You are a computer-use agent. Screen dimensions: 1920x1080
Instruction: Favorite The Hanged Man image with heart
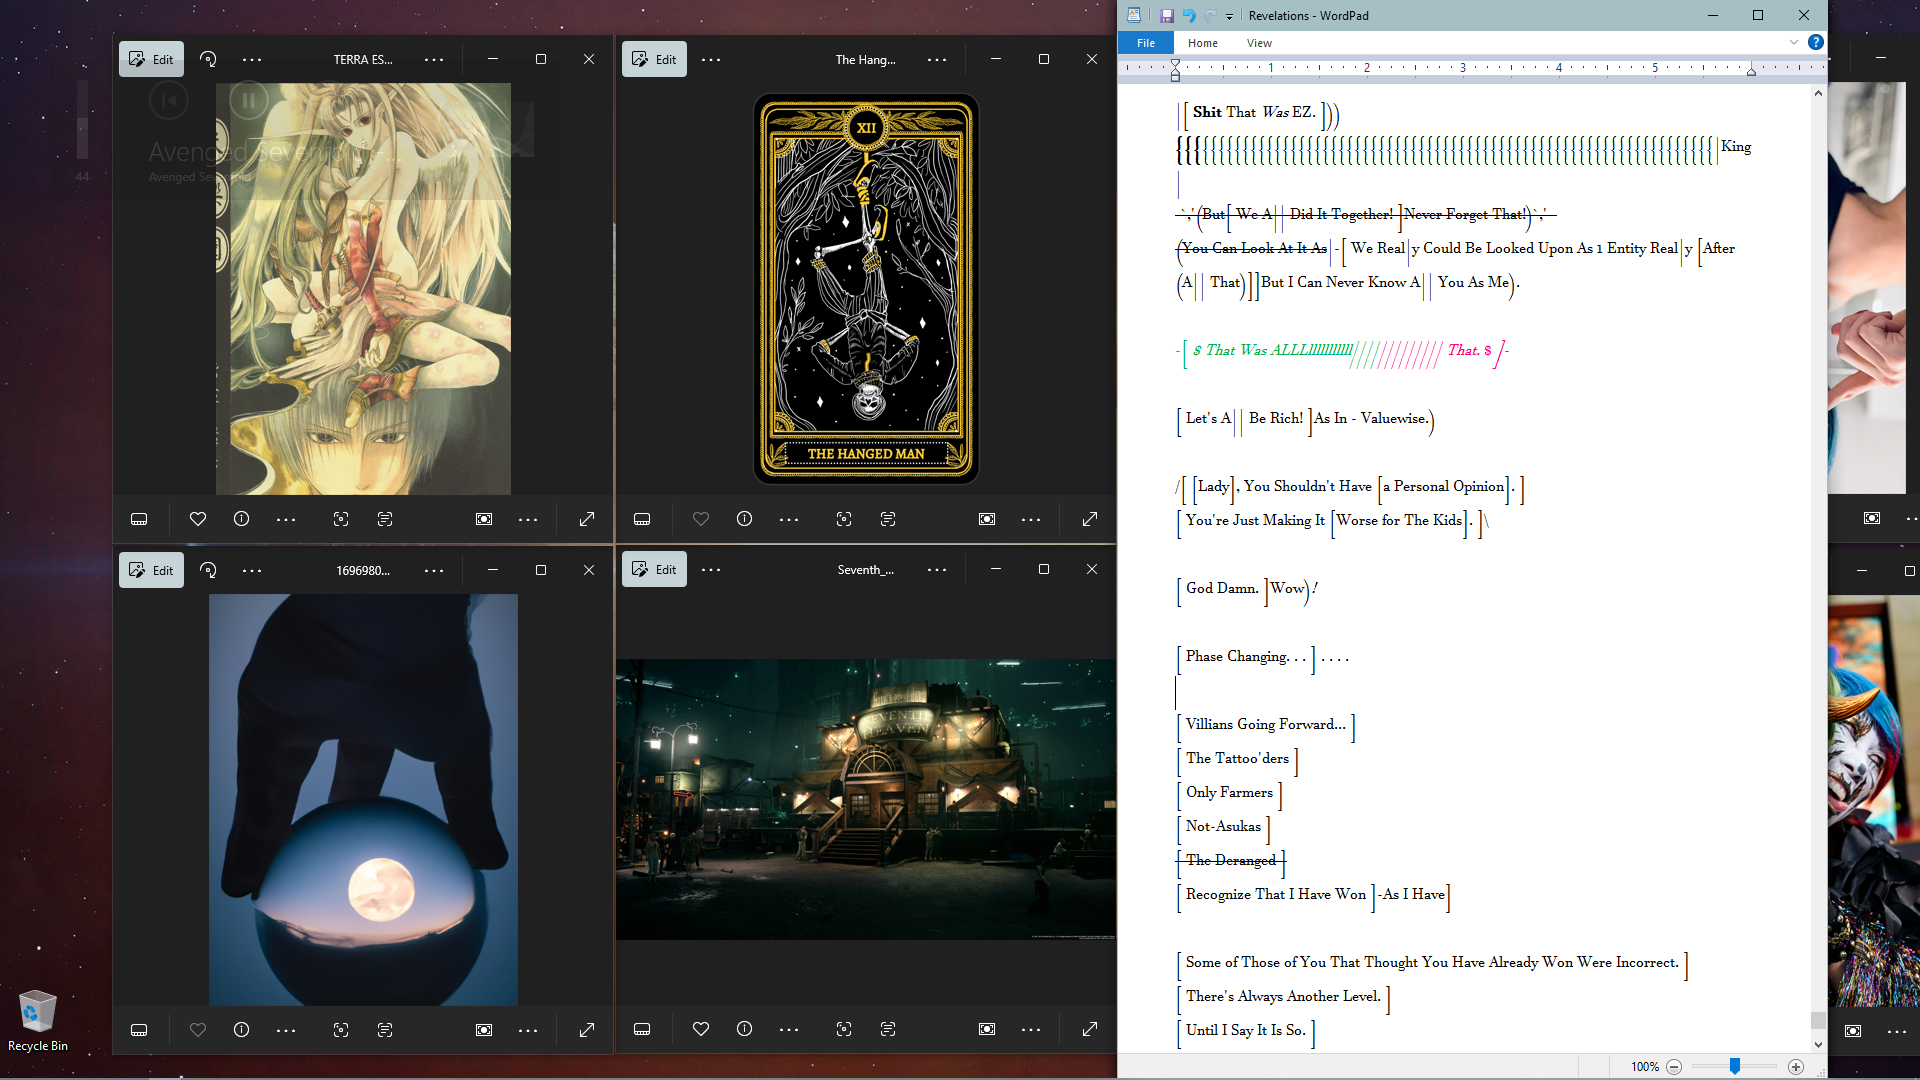pos(701,519)
